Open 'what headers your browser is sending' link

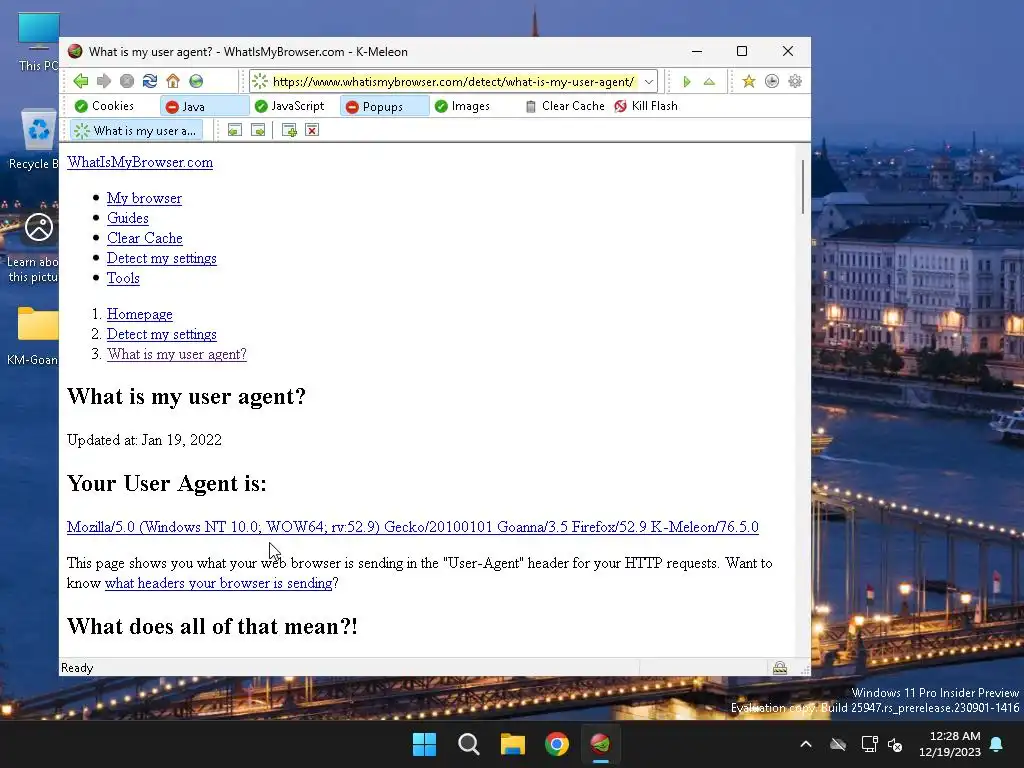219,583
